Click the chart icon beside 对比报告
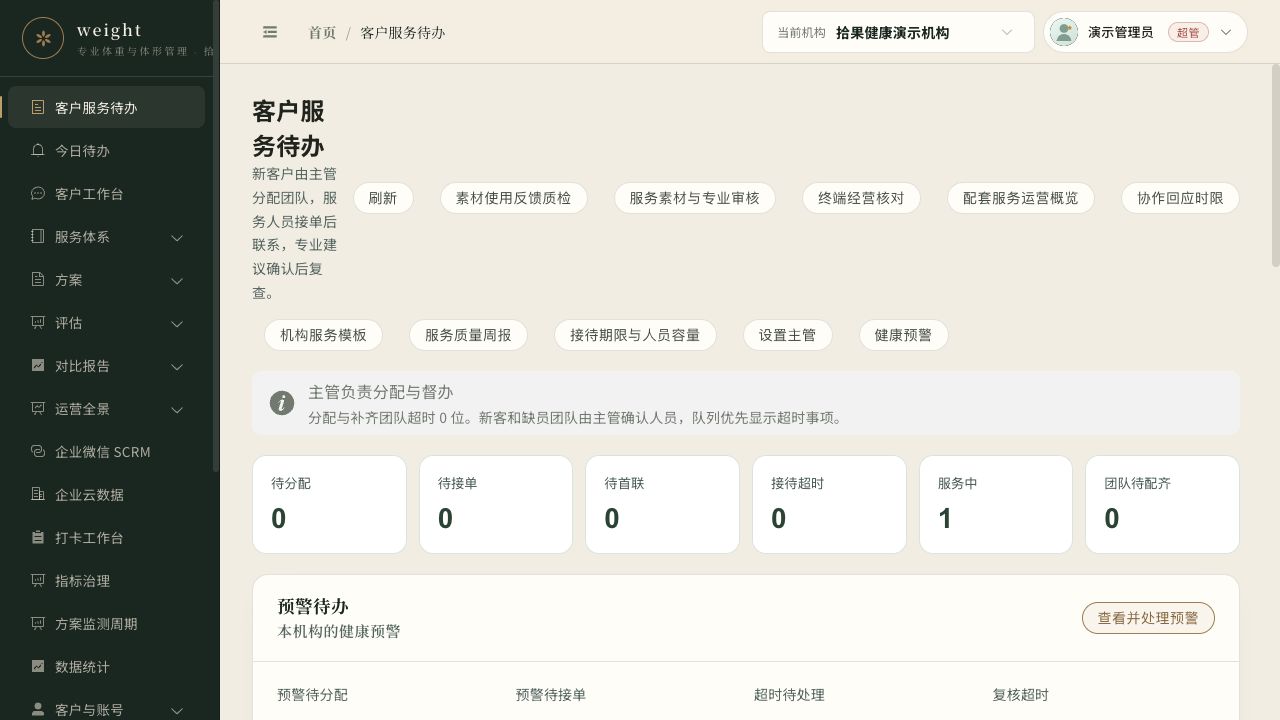This screenshot has height=720, width=1280. [38, 365]
